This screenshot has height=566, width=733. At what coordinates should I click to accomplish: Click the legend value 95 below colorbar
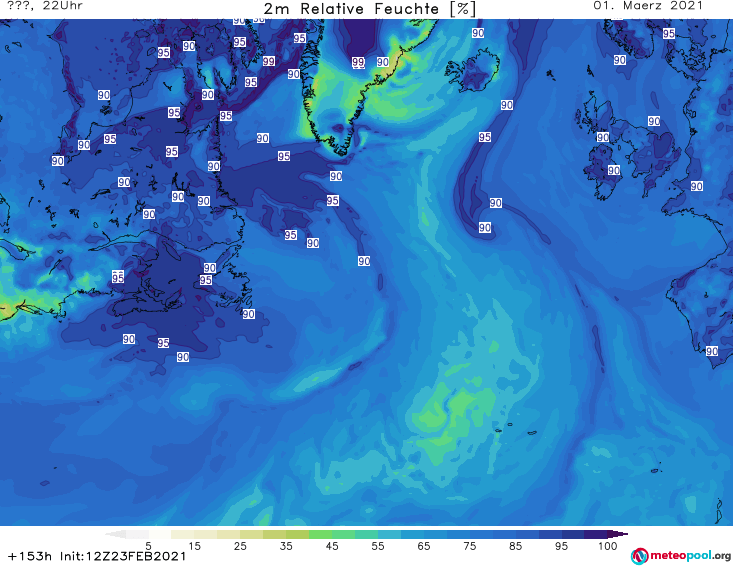(561, 546)
